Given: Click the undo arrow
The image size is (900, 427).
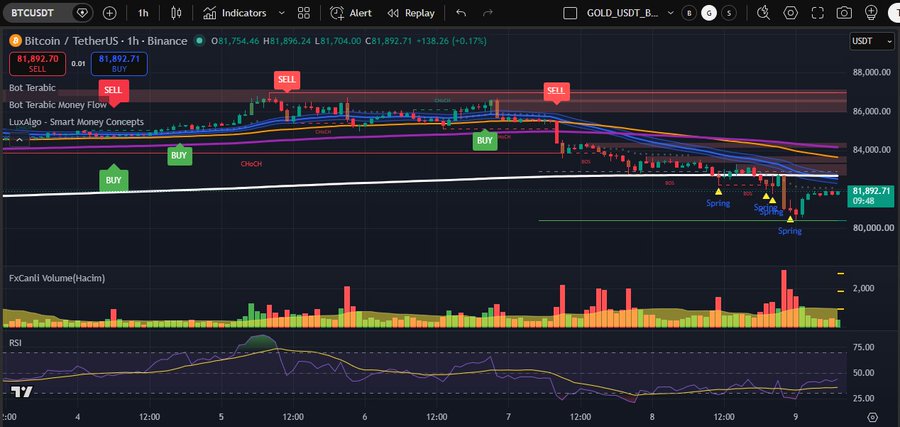Looking at the screenshot, I should [x=460, y=13].
